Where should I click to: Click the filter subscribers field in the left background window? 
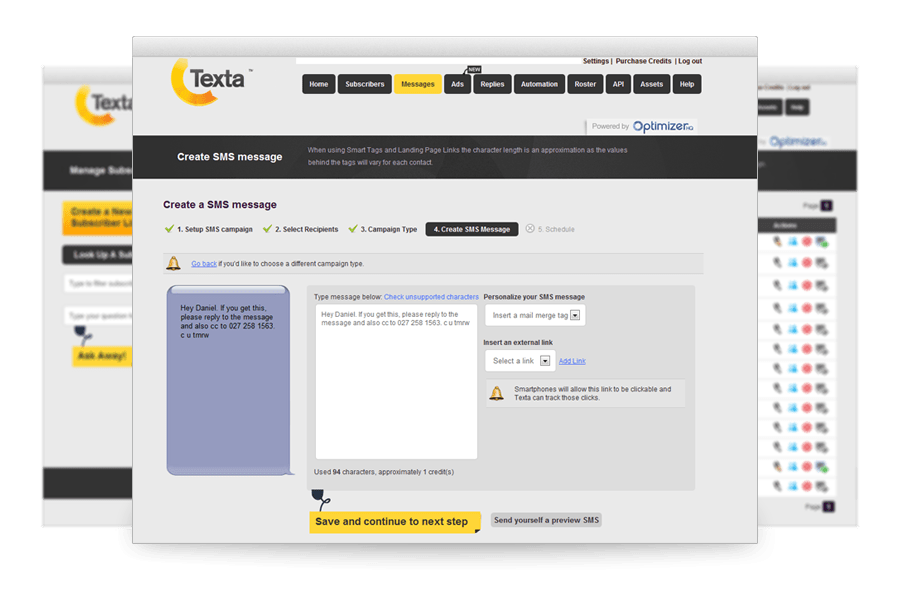99,283
